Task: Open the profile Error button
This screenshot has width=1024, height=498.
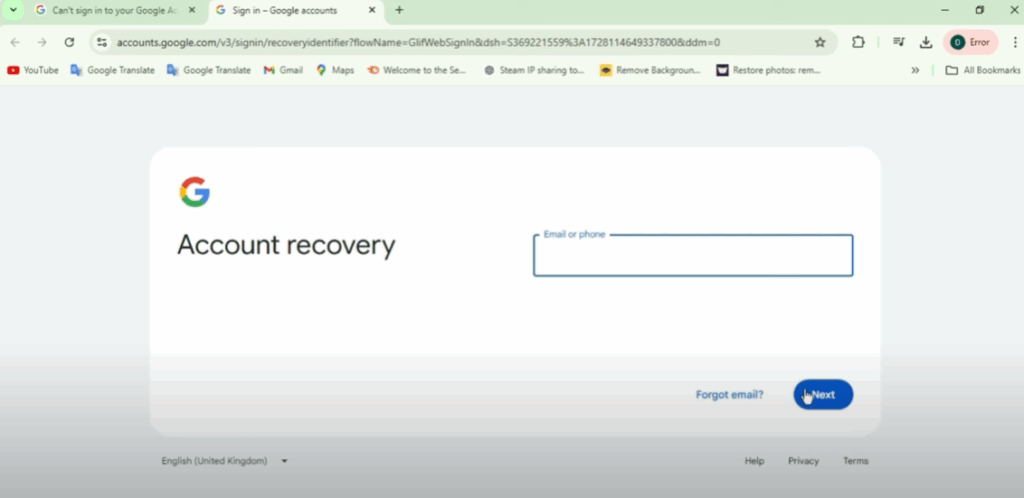Action: pyautogui.click(x=970, y=42)
